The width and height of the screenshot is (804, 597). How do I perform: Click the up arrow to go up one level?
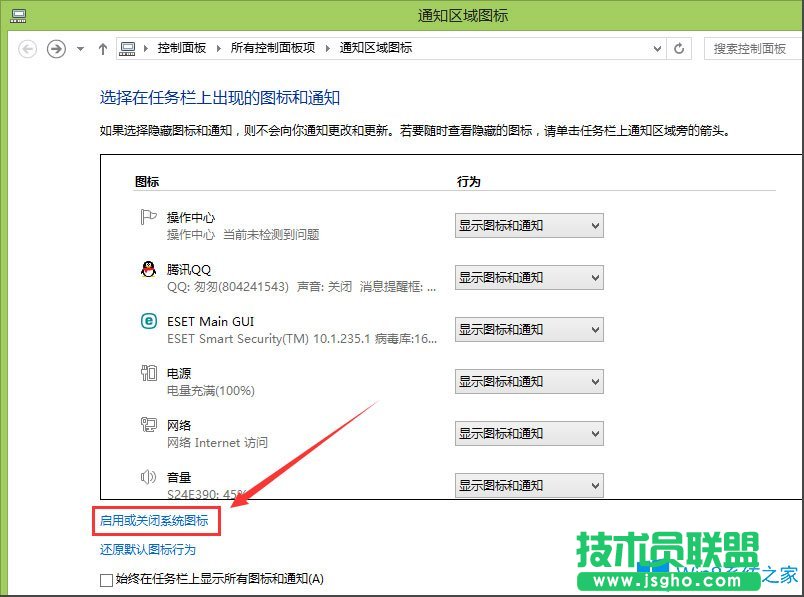[103, 48]
